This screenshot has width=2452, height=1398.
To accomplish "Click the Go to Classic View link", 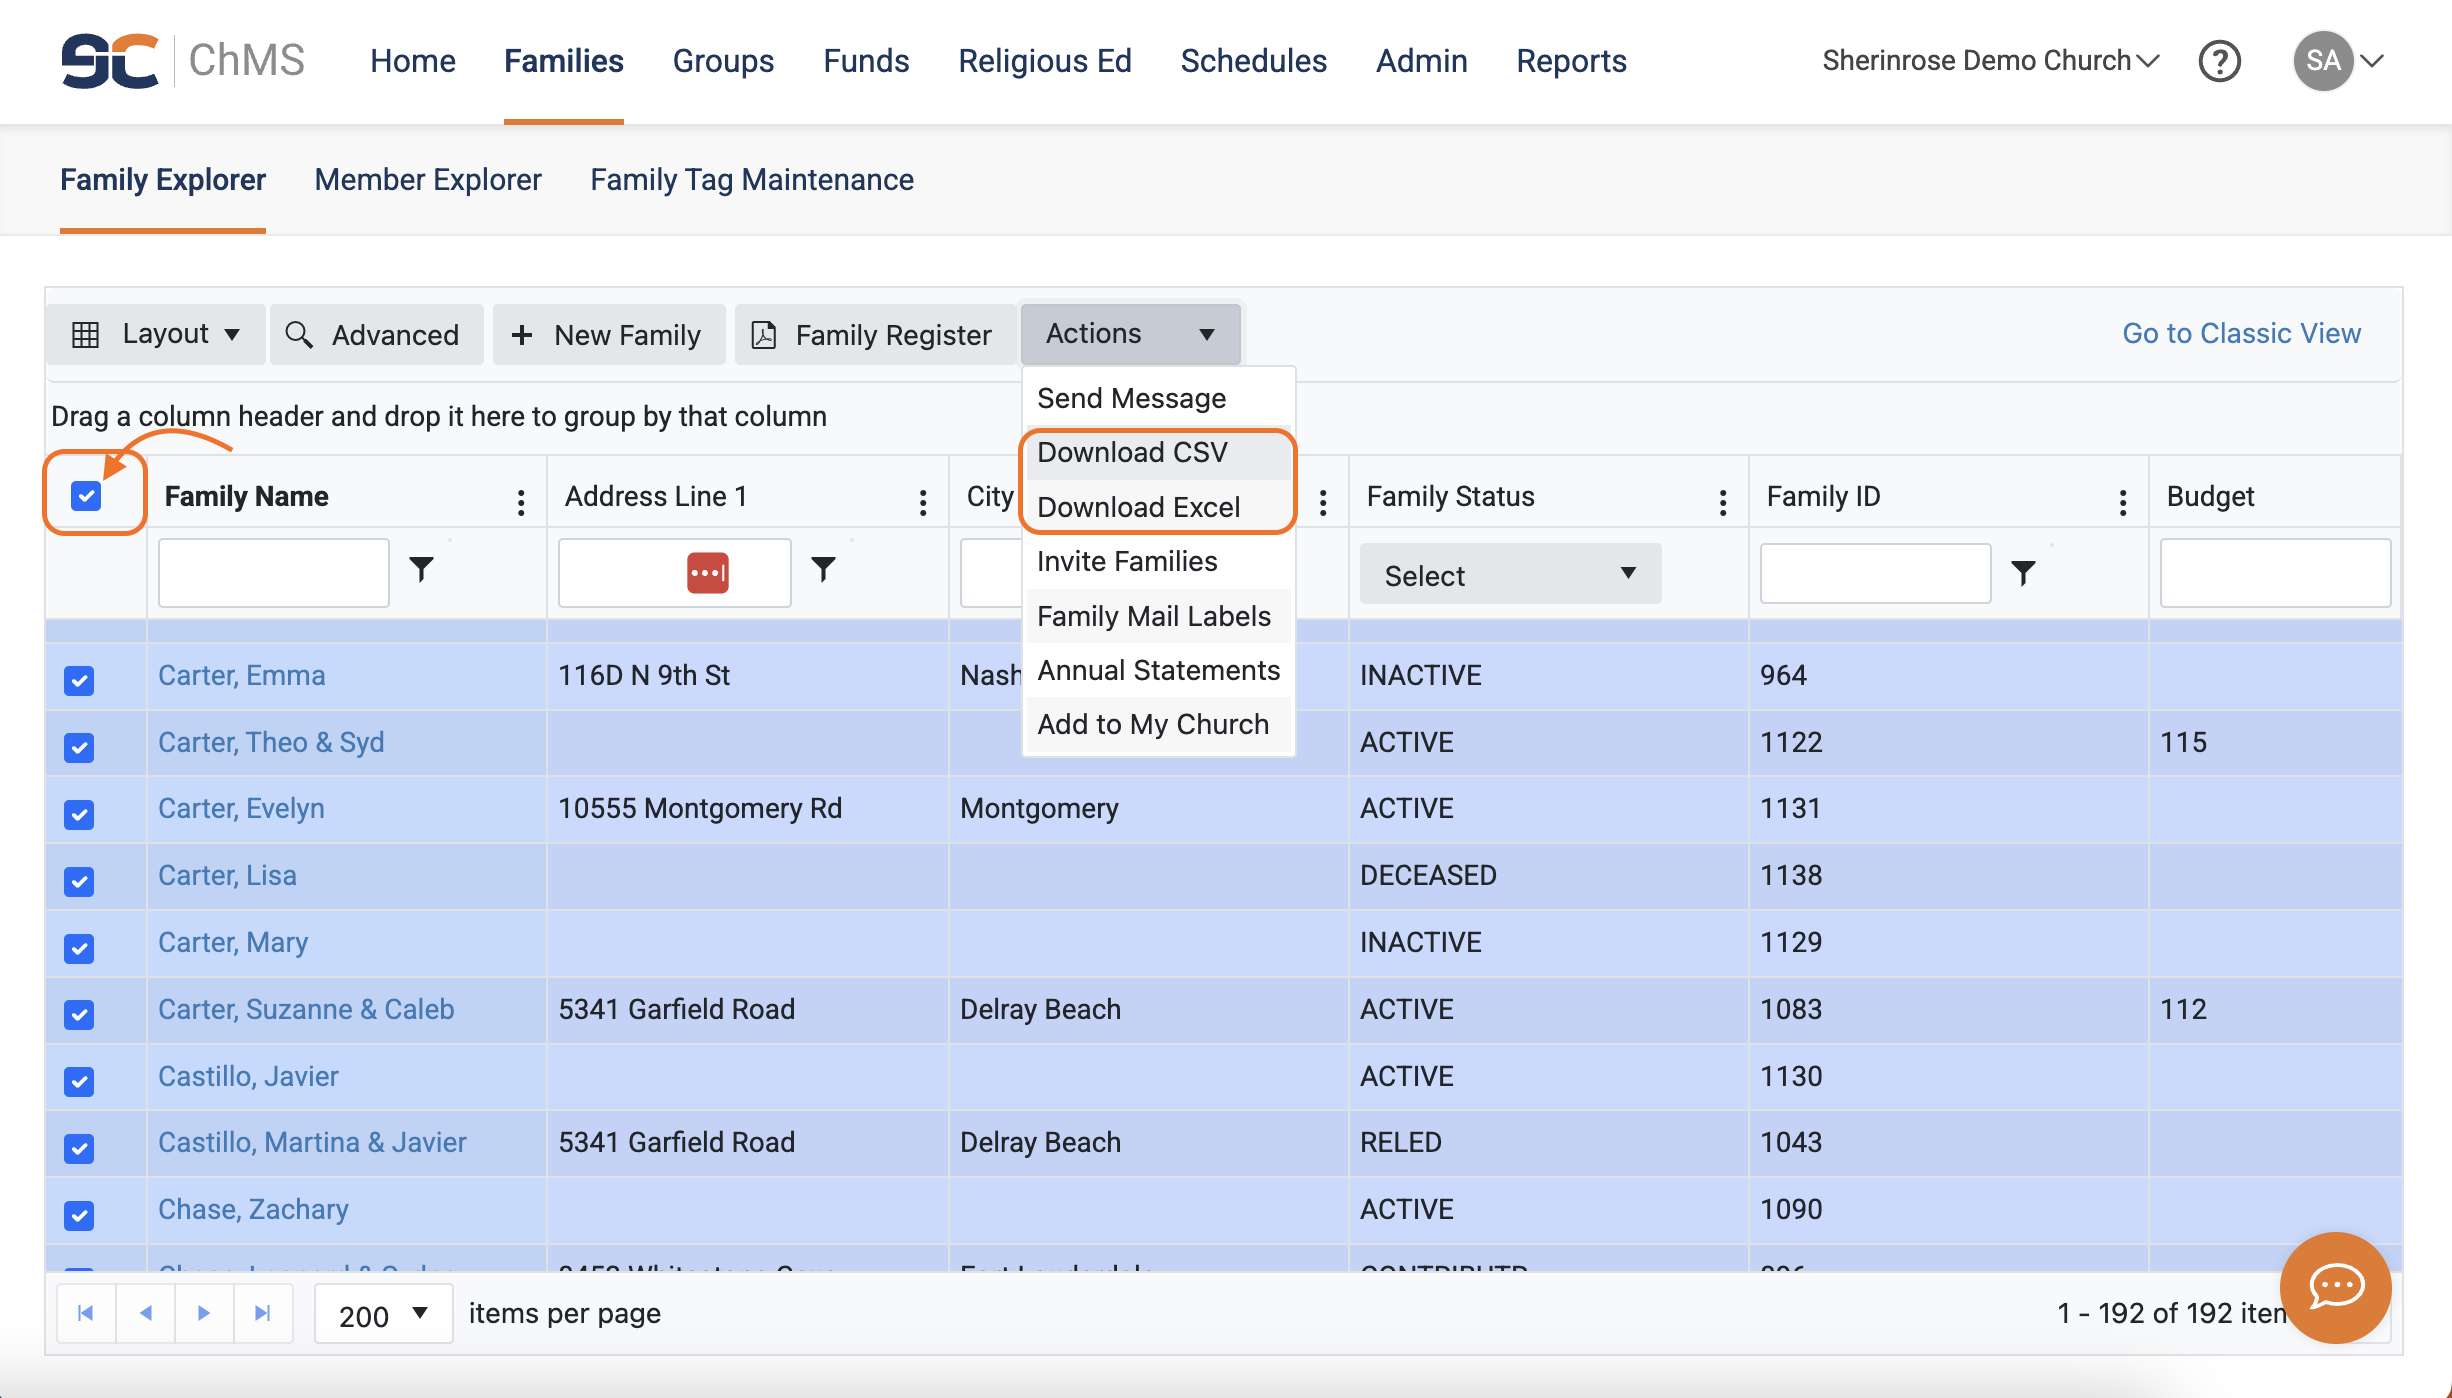I will [x=2241, y=333].
